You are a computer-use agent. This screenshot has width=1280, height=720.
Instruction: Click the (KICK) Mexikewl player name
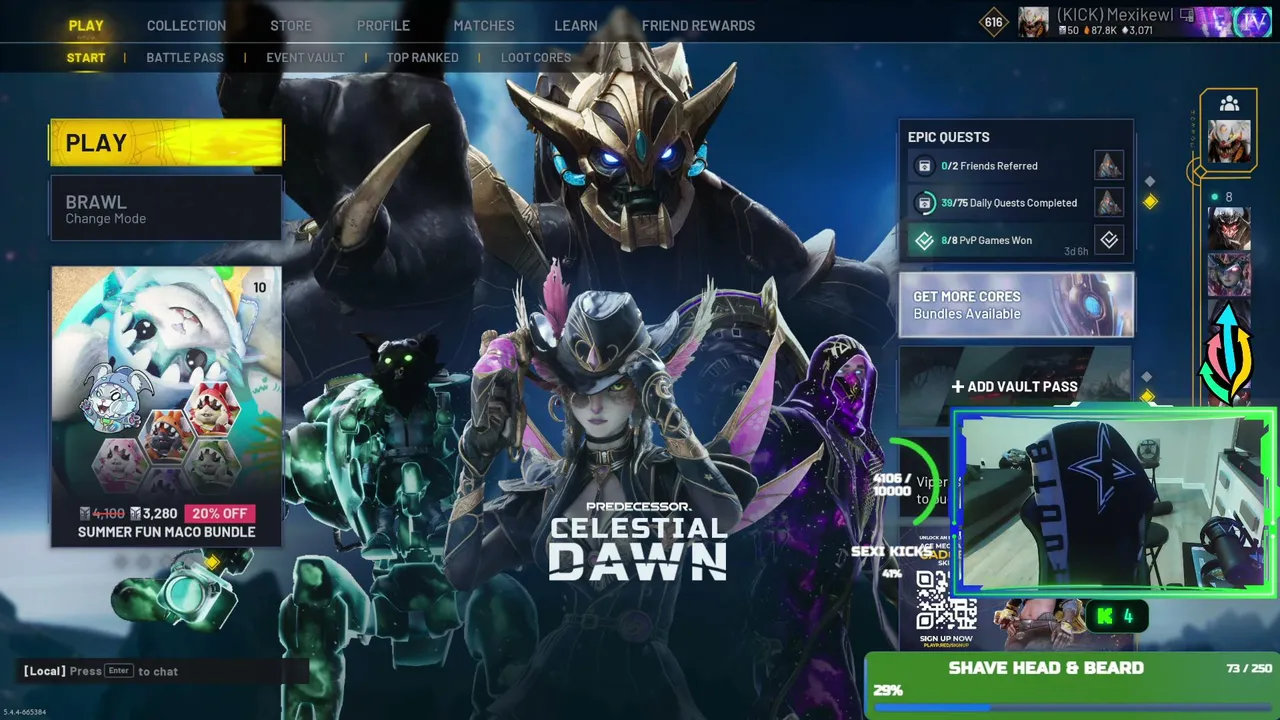[1114, 16]
